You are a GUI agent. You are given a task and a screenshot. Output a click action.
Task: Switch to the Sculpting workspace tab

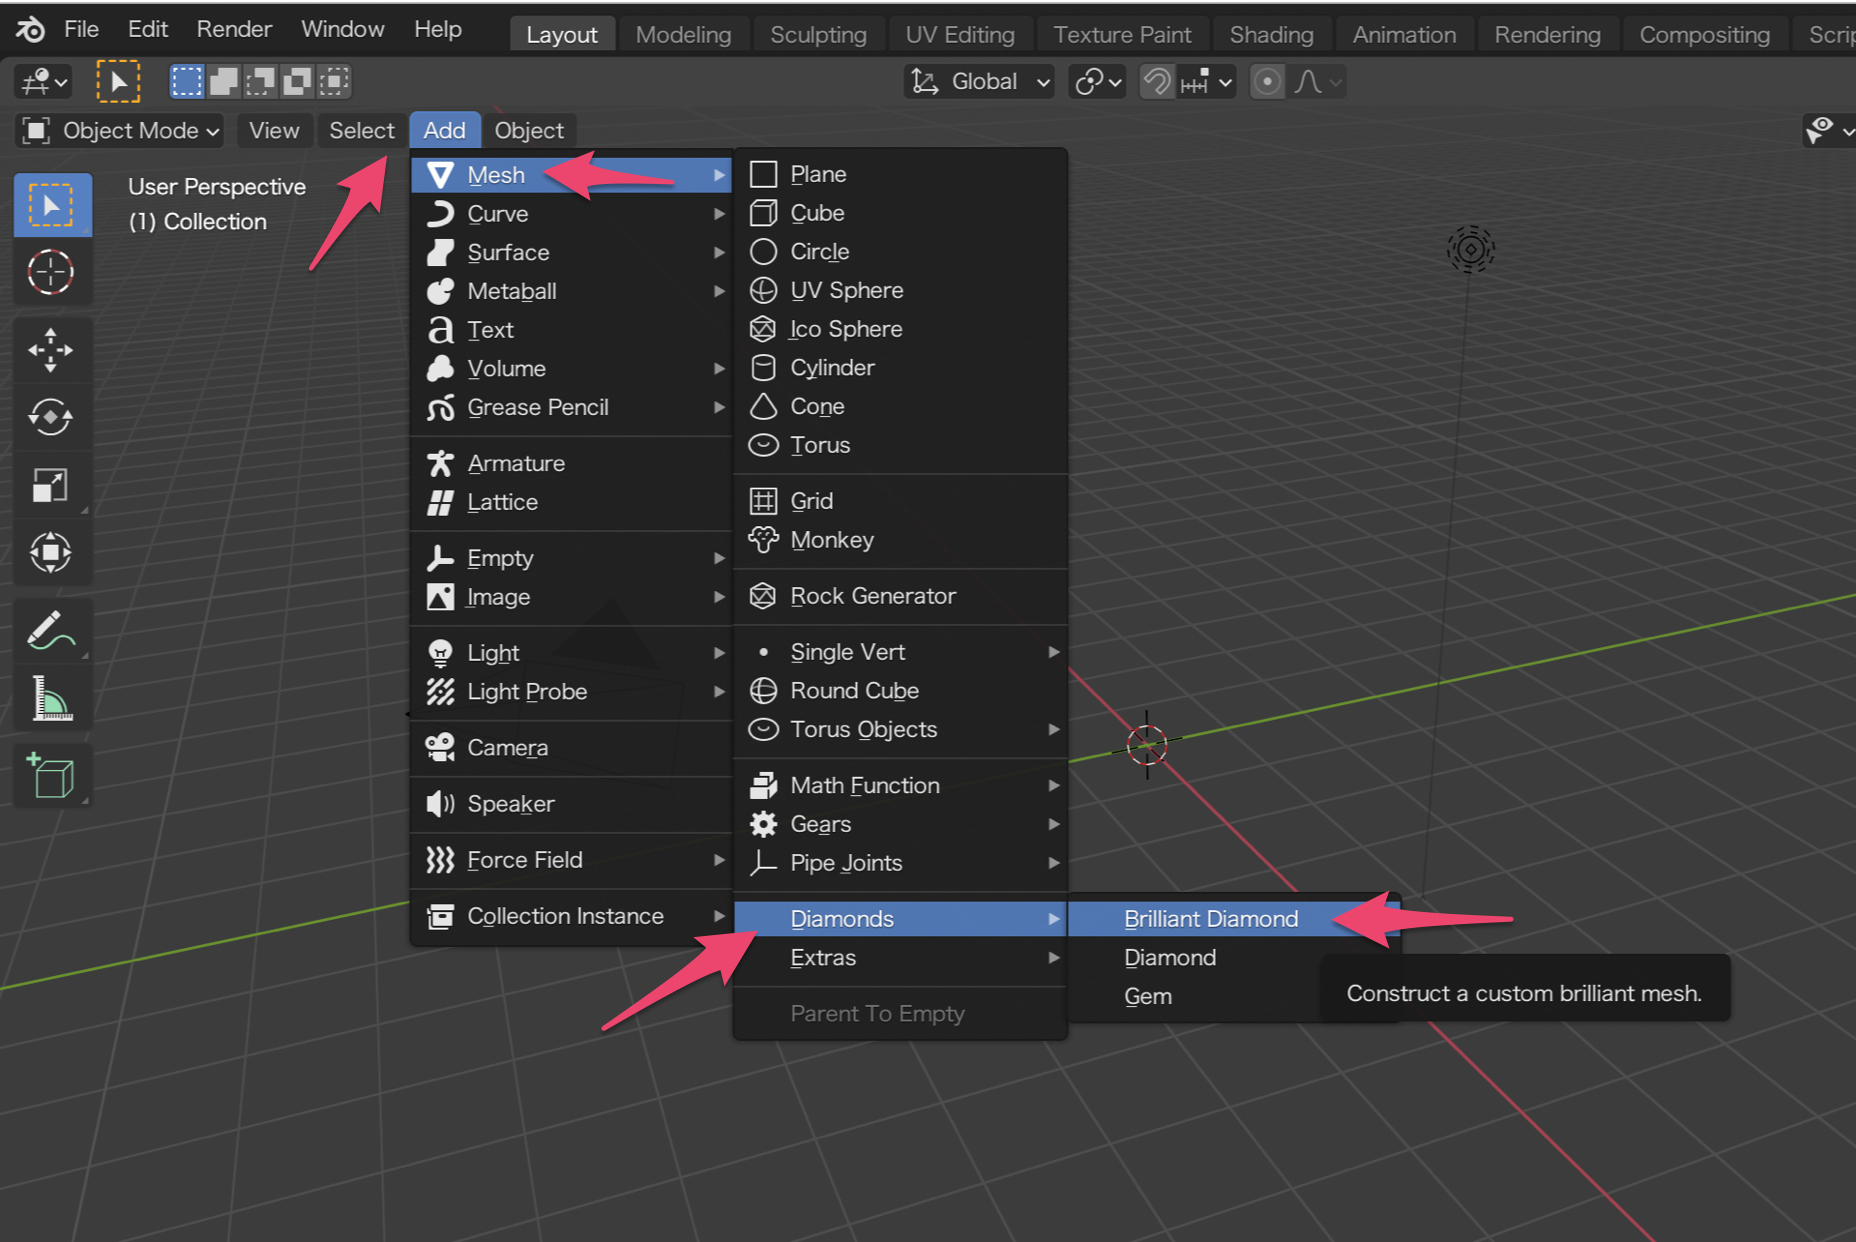tap(818, 34)
